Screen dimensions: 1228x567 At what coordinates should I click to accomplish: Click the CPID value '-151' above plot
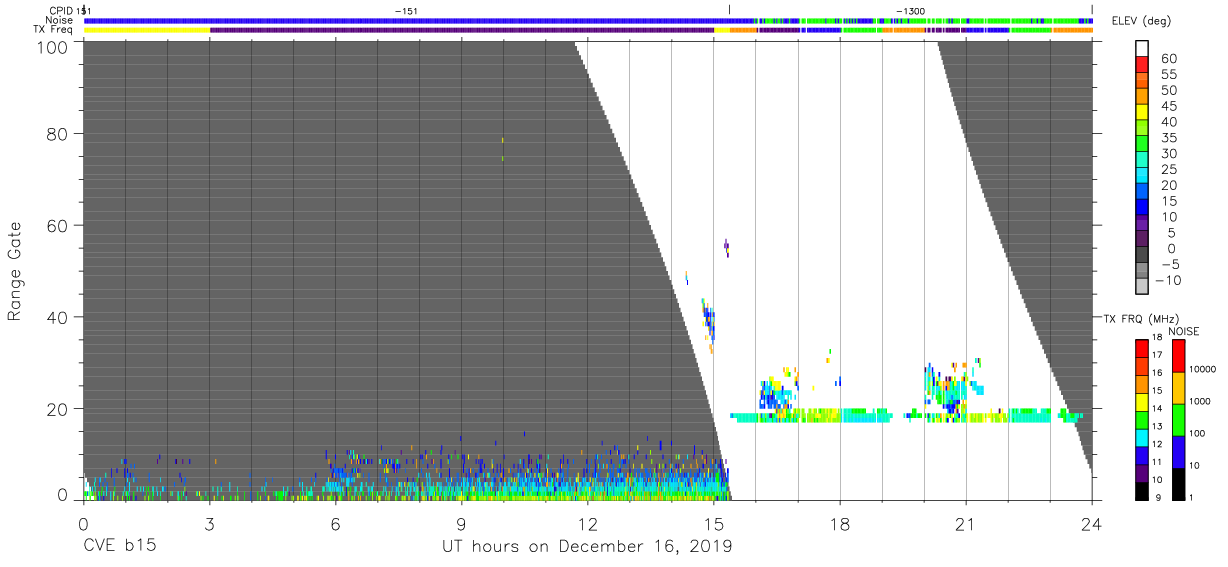(x=405, y=10)
